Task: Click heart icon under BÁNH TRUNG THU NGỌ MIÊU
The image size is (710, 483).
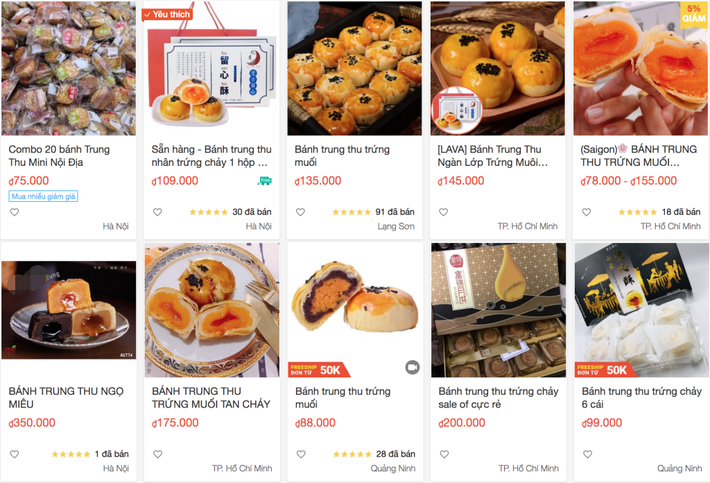Action: (x=15, y=454)
